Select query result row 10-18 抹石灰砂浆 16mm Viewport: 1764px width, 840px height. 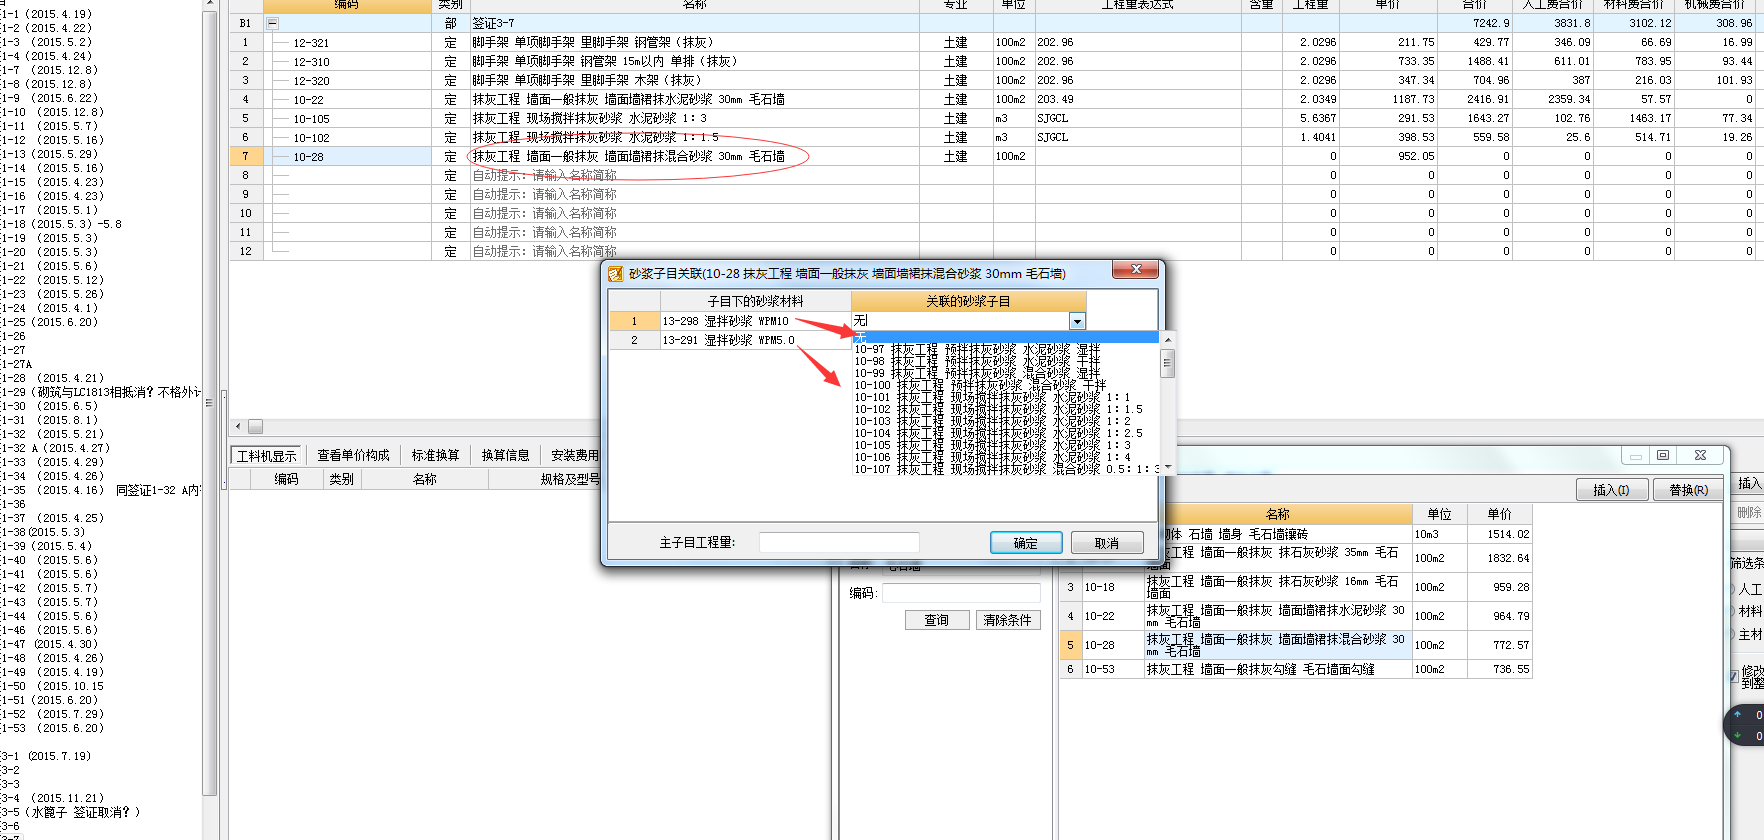pyautogui.click(x=1295, y=587)
